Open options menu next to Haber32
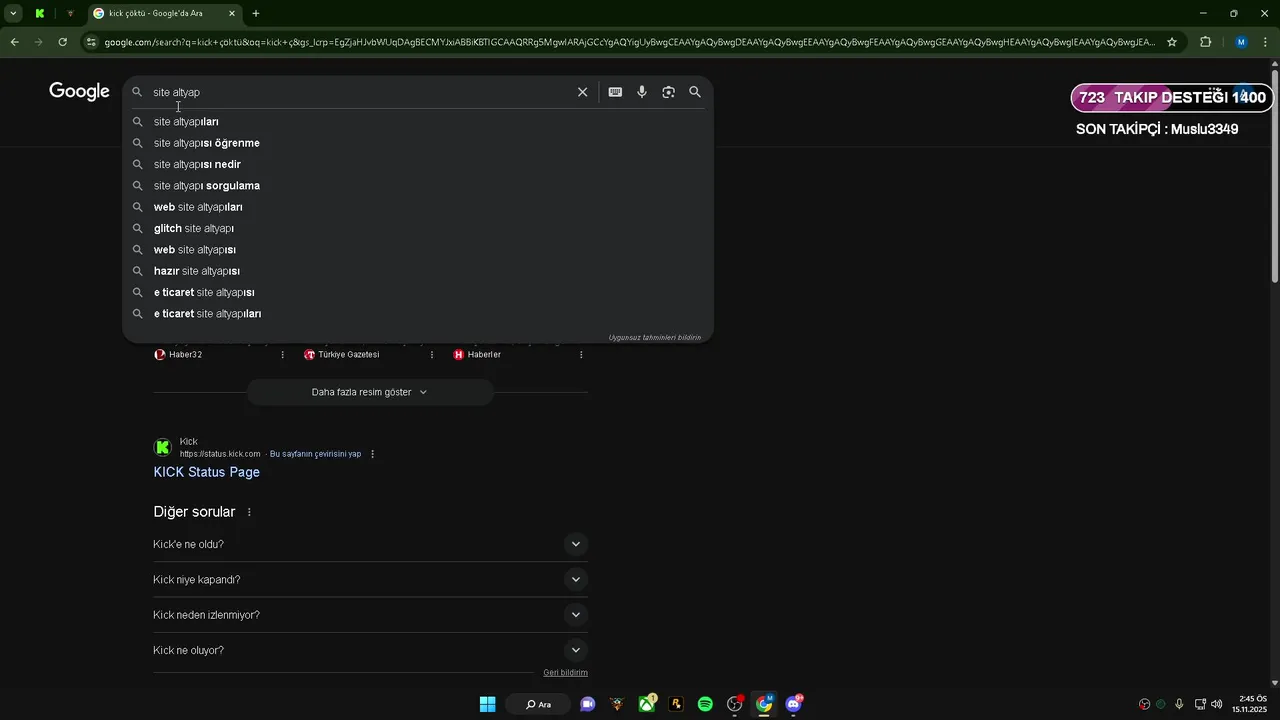Screen dimensions: 1280x720 click(282, 354)
